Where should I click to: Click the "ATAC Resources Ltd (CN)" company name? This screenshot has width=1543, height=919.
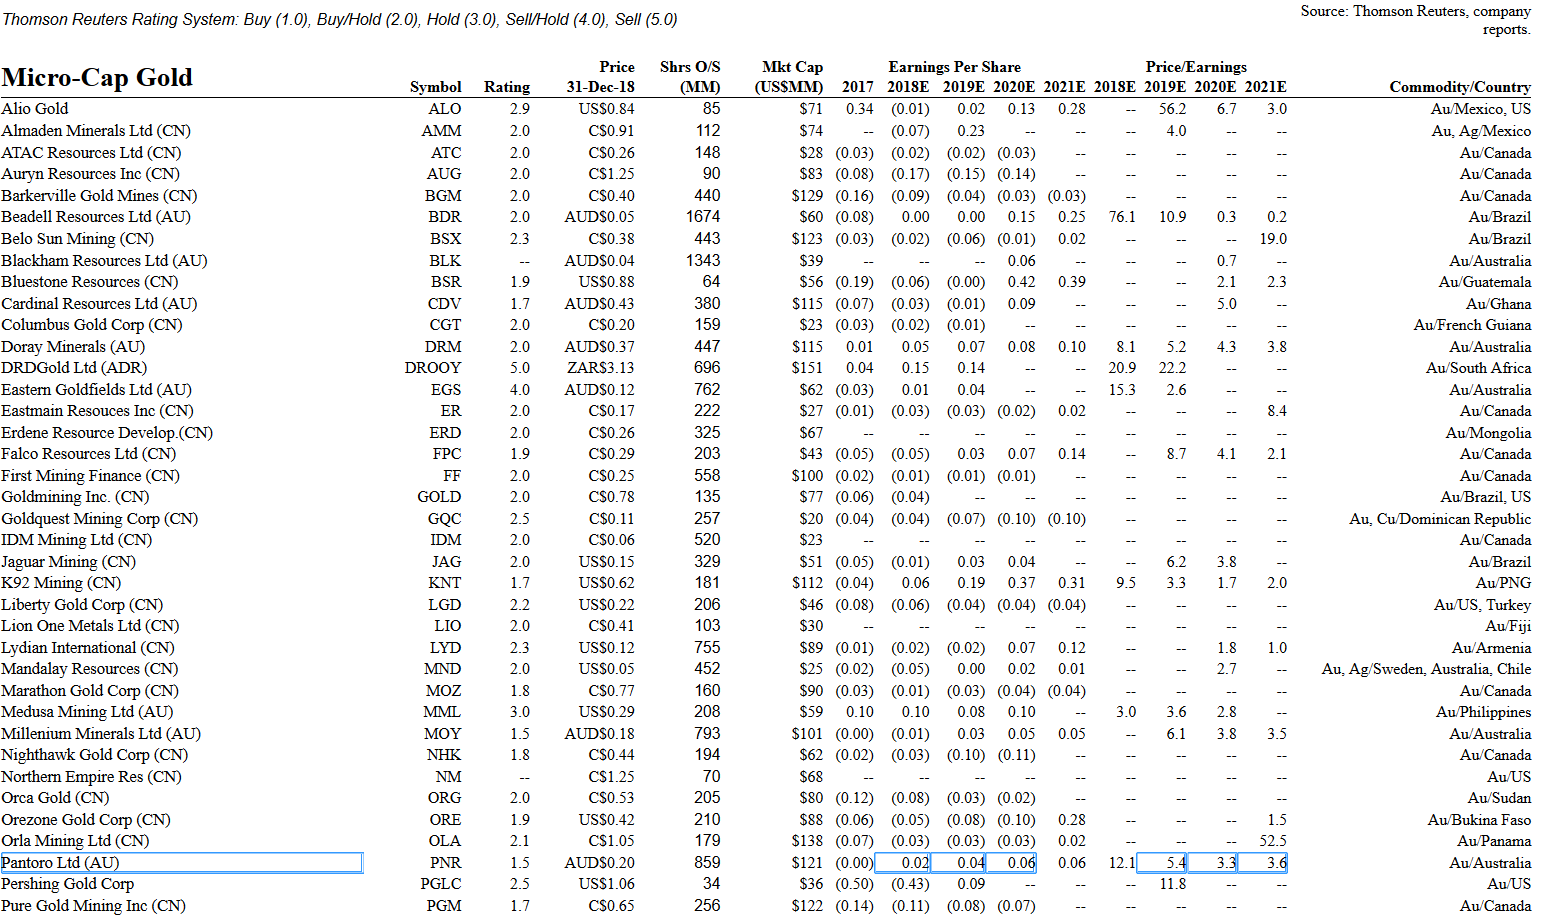tap(91, 153)
